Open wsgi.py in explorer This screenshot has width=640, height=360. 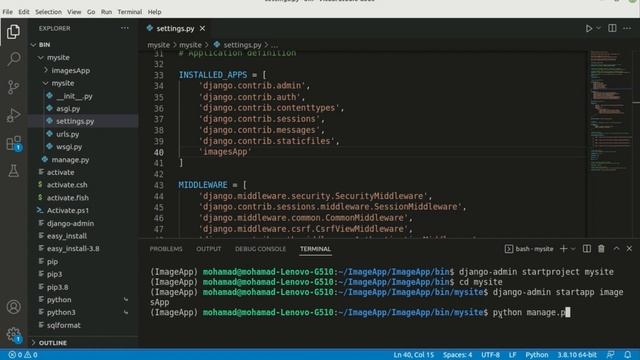point(69,147)
